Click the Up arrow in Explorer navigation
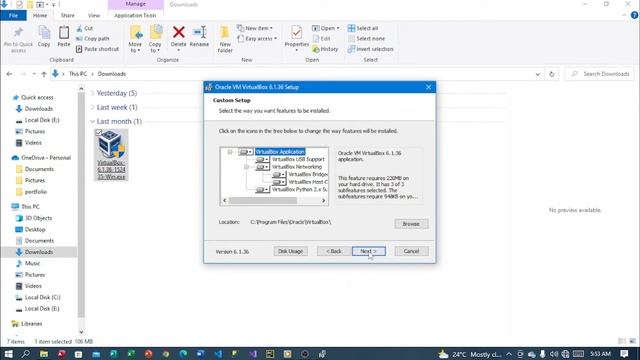 pyautogui.click(x=44, y=74)
